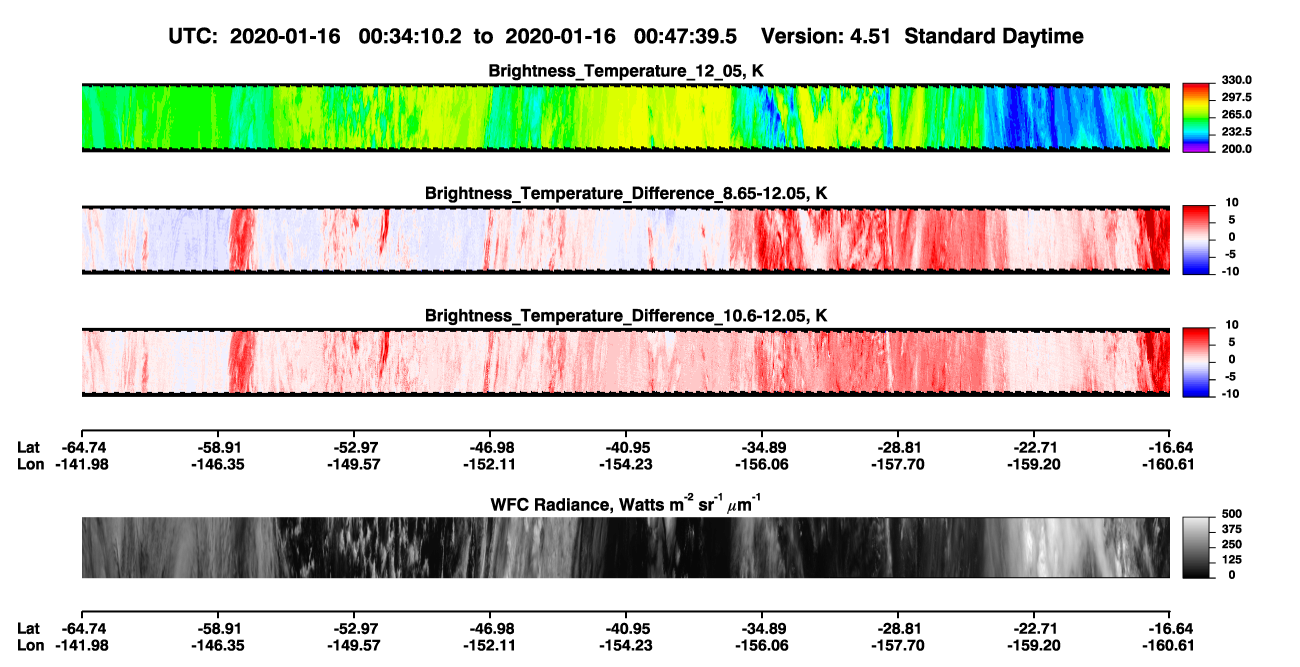Screen dimensions: 1300x667
Task: Click the Brightness_Temperature_12_05, K panel title
Action: (x=625, y=71)
